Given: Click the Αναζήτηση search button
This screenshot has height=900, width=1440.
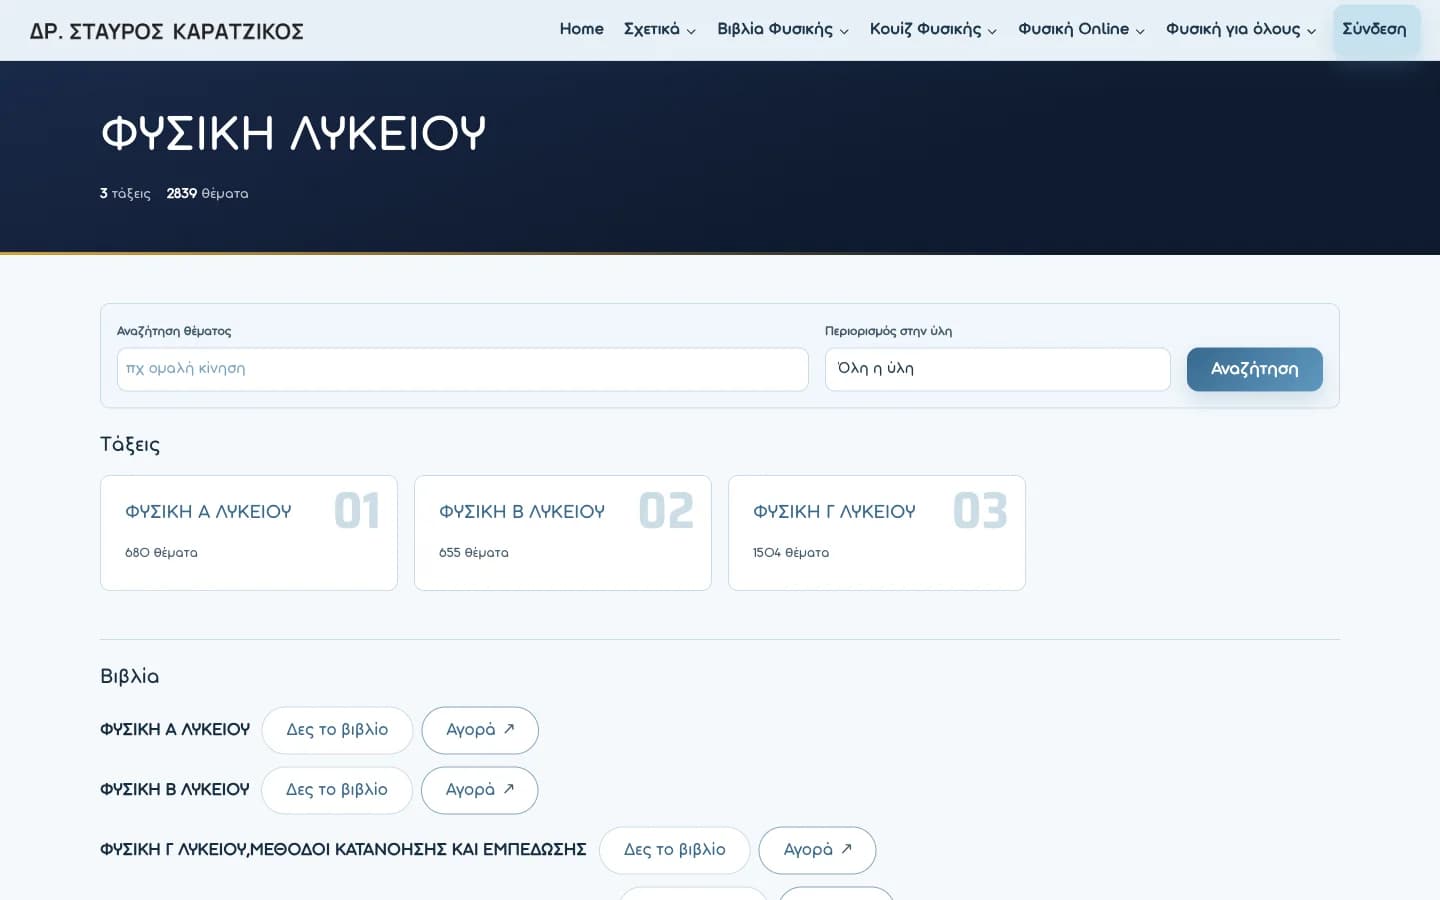Looking at the screenshot, I should coord(1254,369).
